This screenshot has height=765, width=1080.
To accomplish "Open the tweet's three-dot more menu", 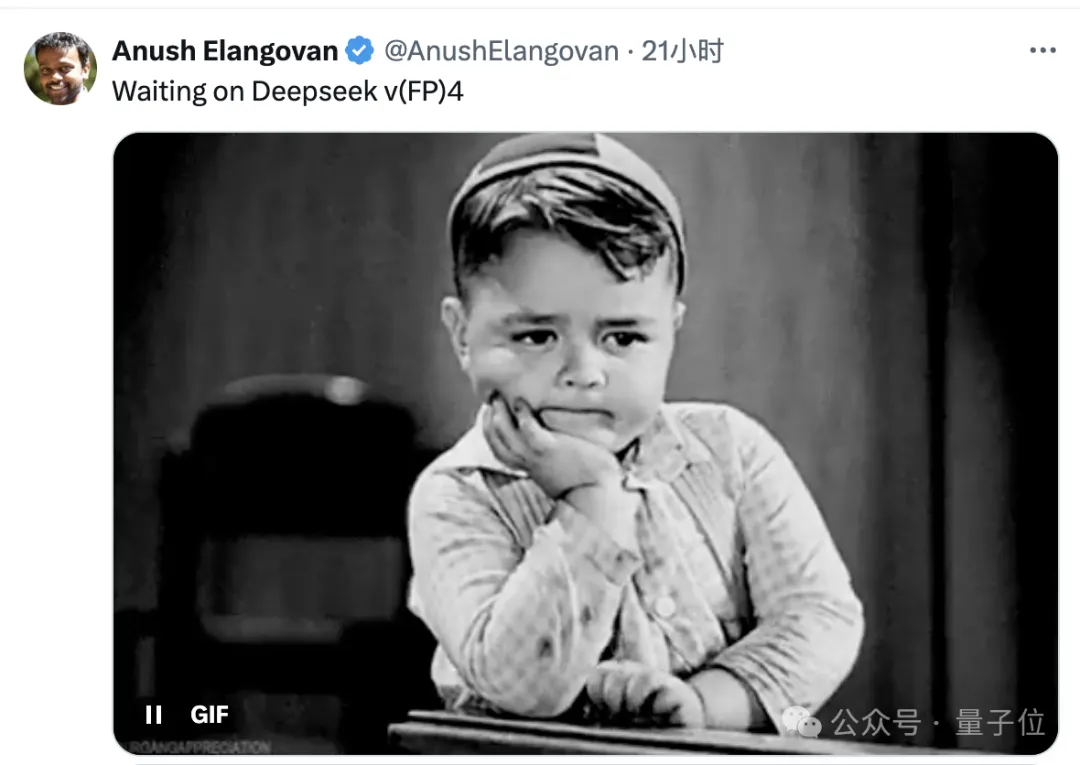I will click(1043, 50).
